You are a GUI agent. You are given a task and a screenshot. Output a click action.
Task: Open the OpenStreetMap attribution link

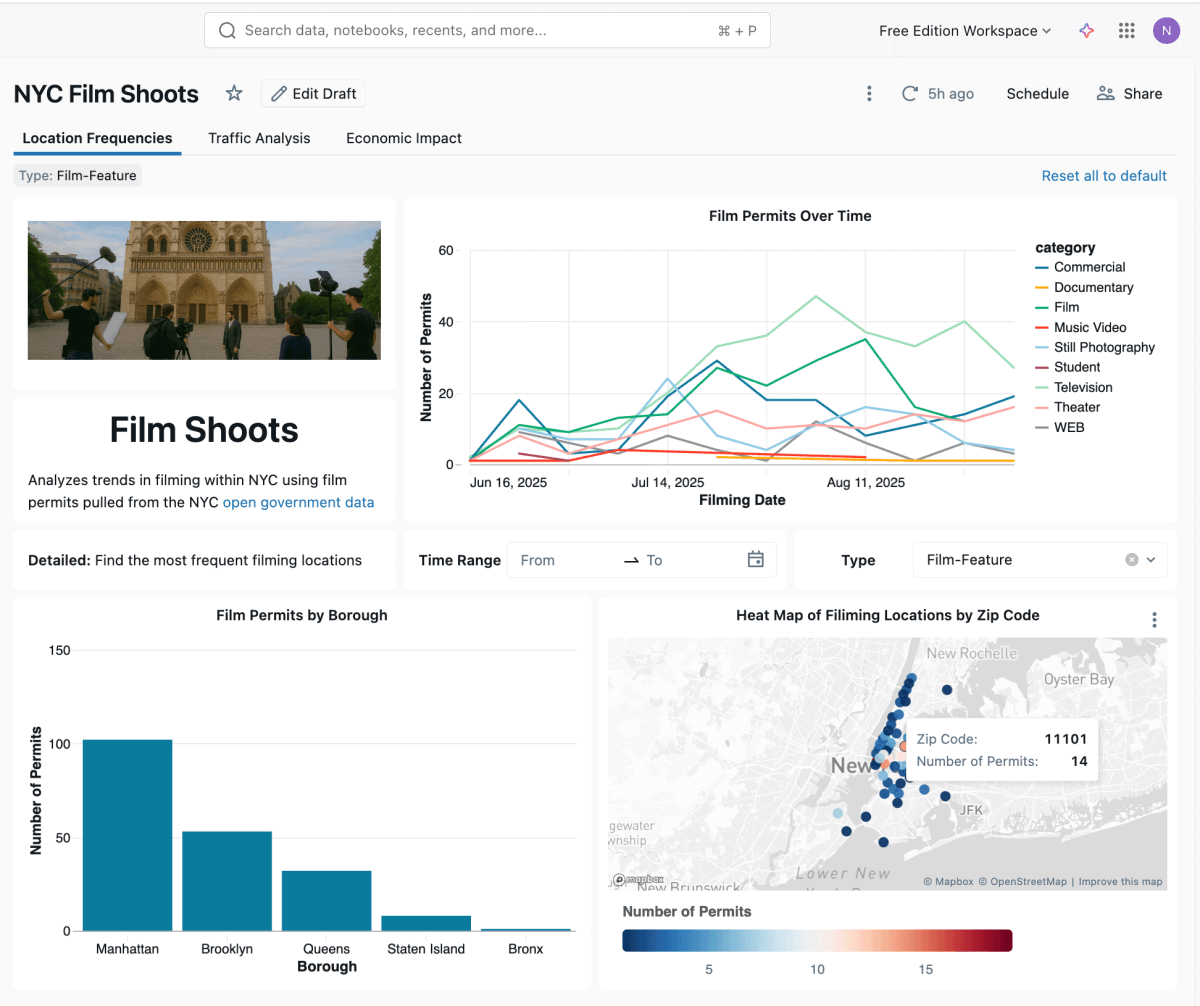(x=1022, y=882)
